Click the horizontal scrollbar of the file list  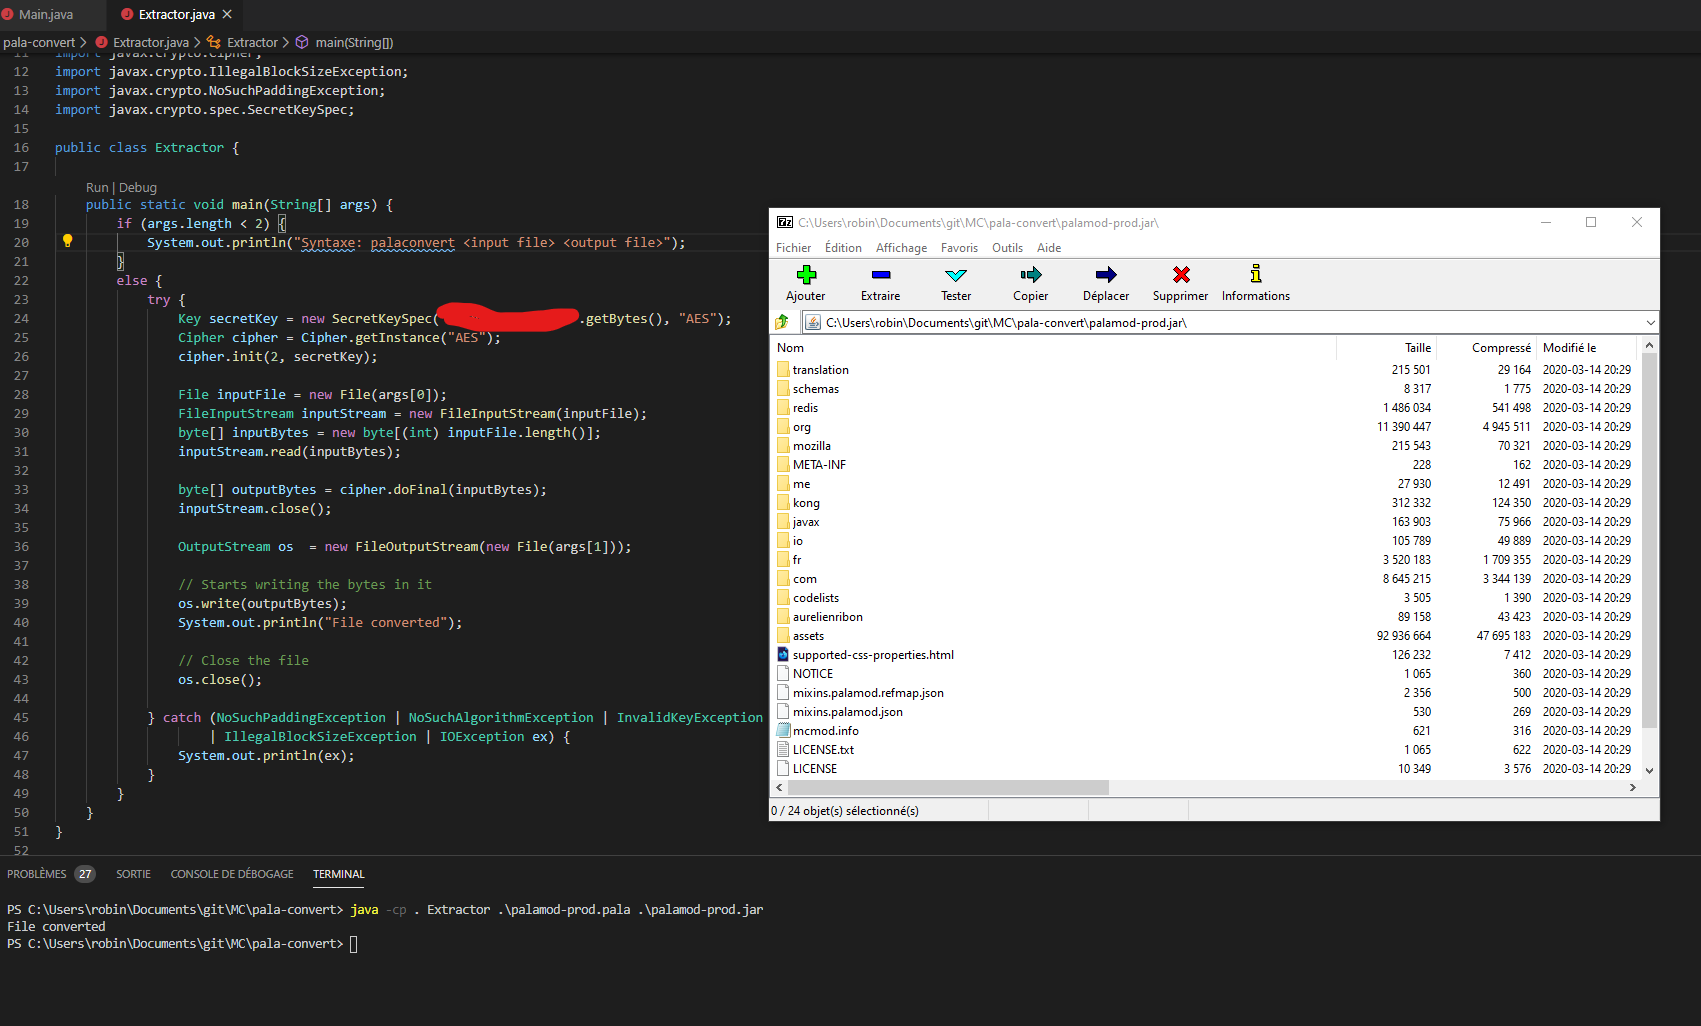948,787
